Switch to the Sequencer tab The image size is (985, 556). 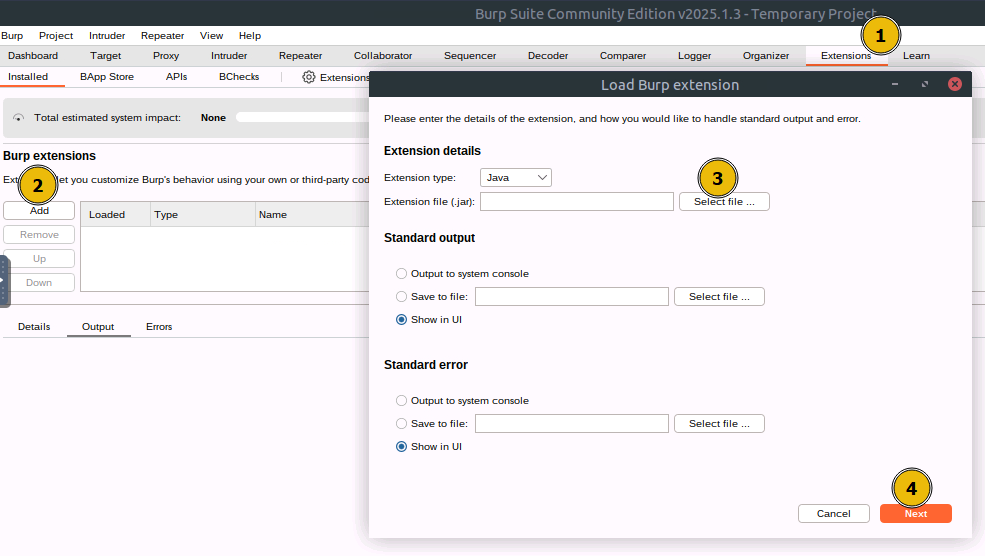click(x=470, y=56)
